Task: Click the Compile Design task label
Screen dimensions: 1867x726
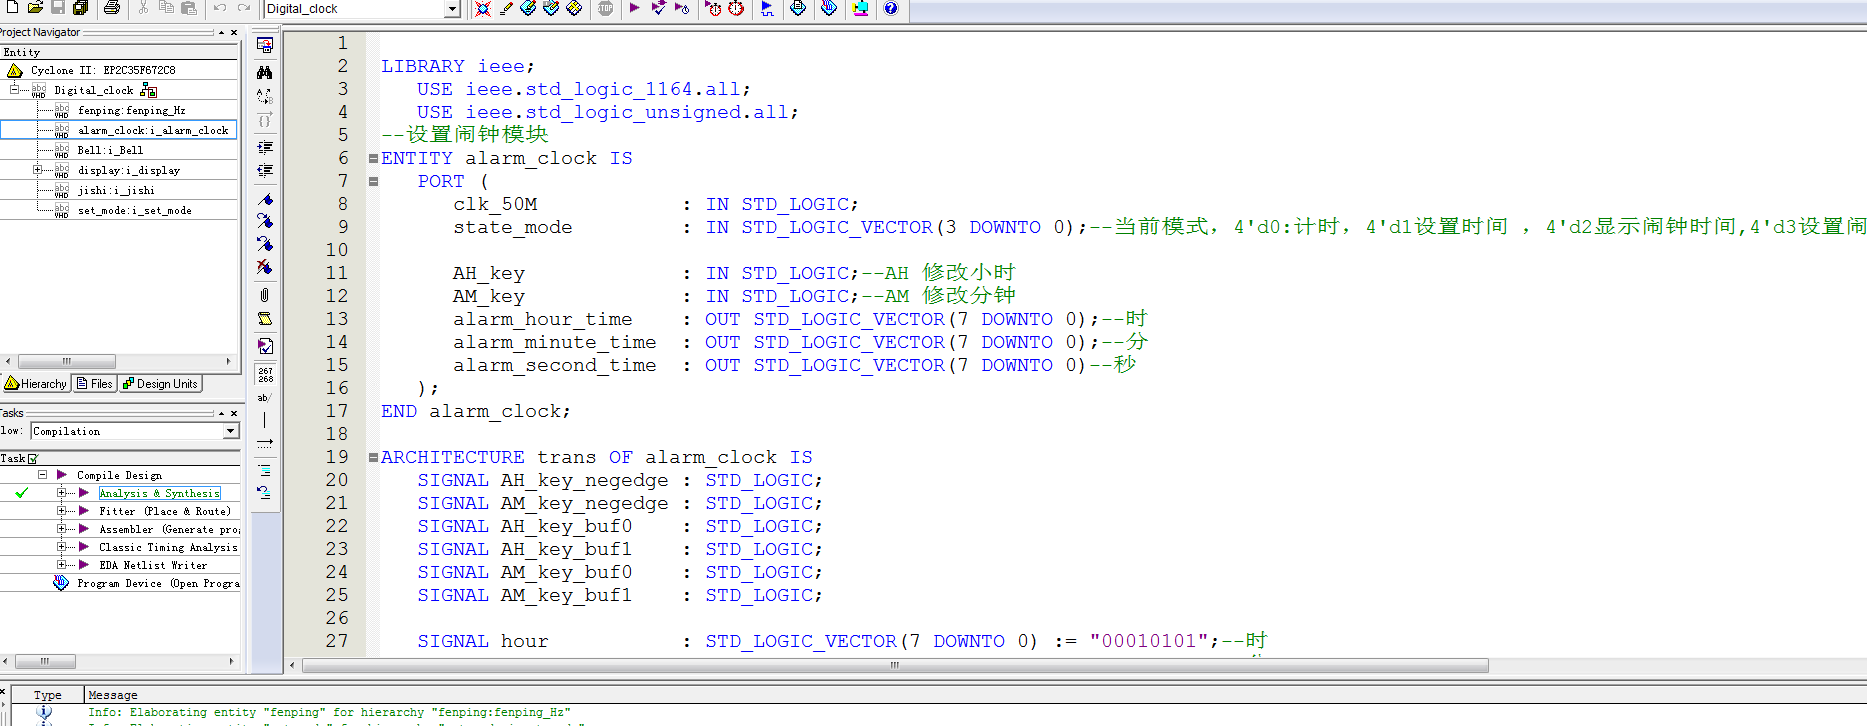Action: pyautogui.click(x=119, y=475)
